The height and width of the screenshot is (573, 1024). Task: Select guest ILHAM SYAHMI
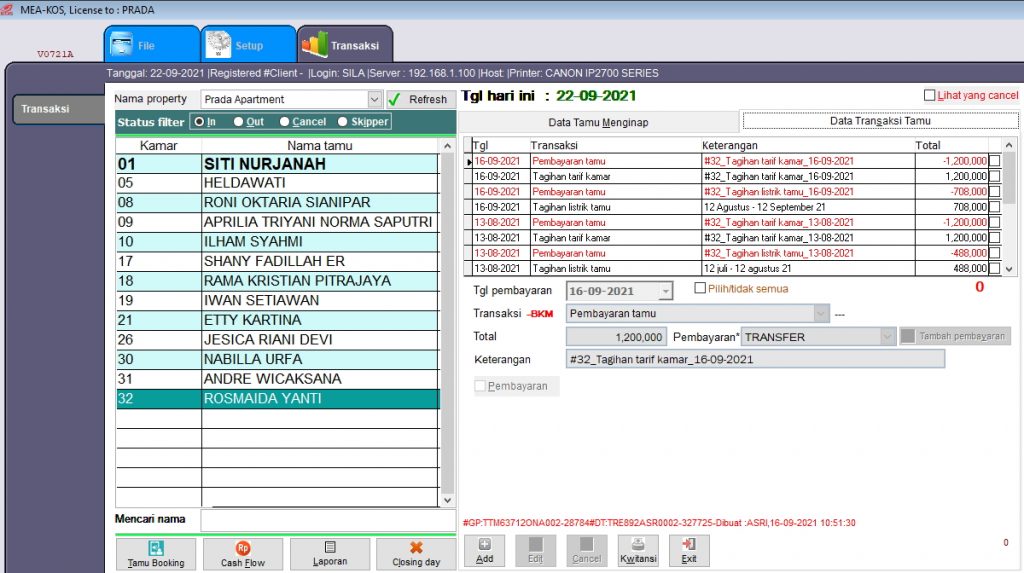tap(278, 242)
